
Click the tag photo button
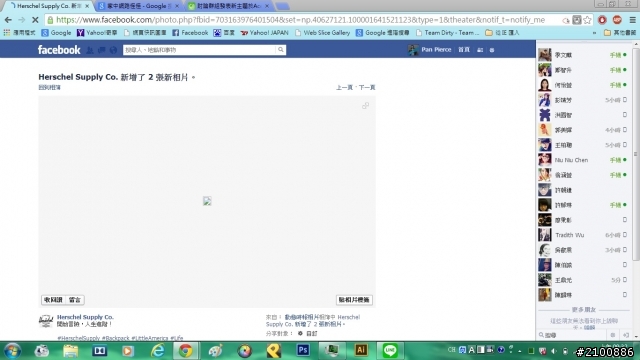(x=354, y=300)
